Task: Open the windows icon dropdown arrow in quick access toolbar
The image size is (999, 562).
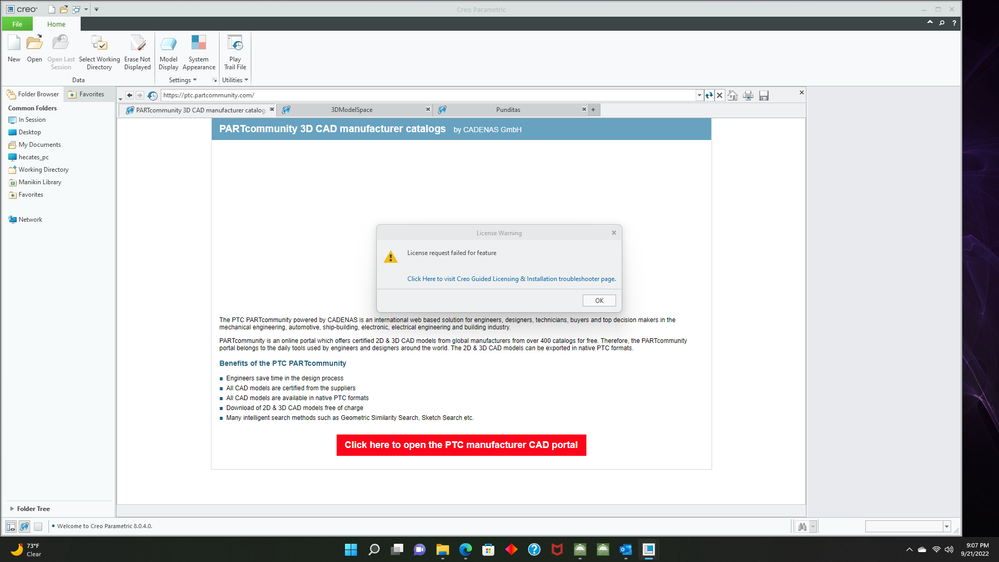Action: click(x=86, y=10)
